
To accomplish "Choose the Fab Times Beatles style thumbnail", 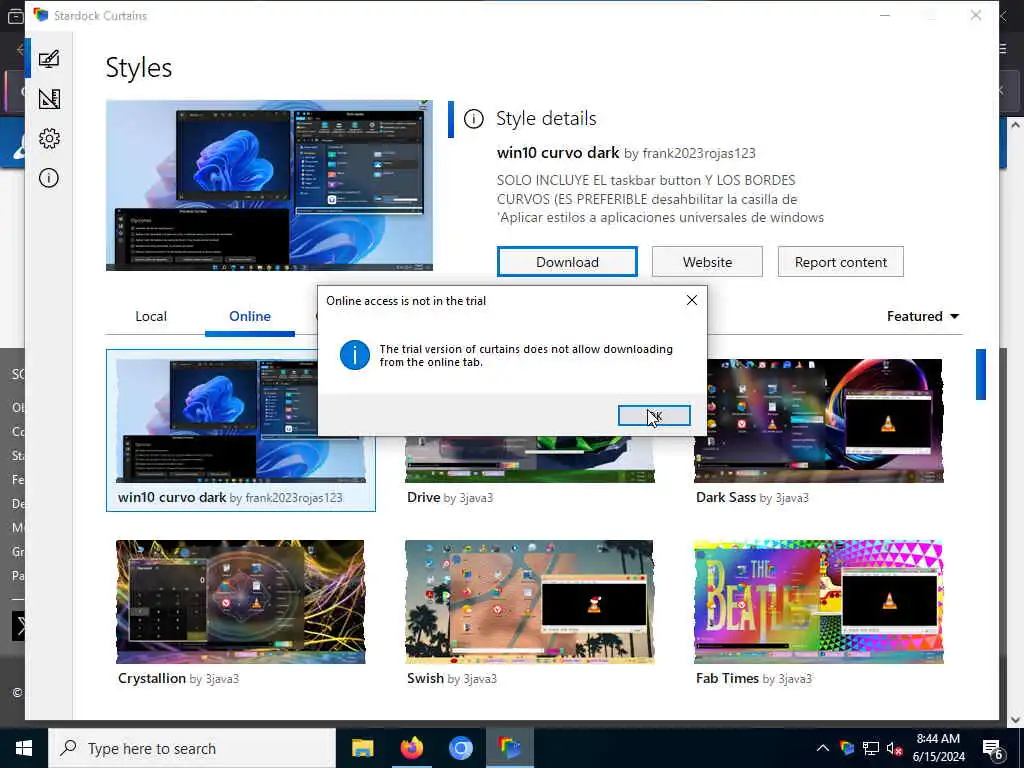I will click(x=818, y=601).
